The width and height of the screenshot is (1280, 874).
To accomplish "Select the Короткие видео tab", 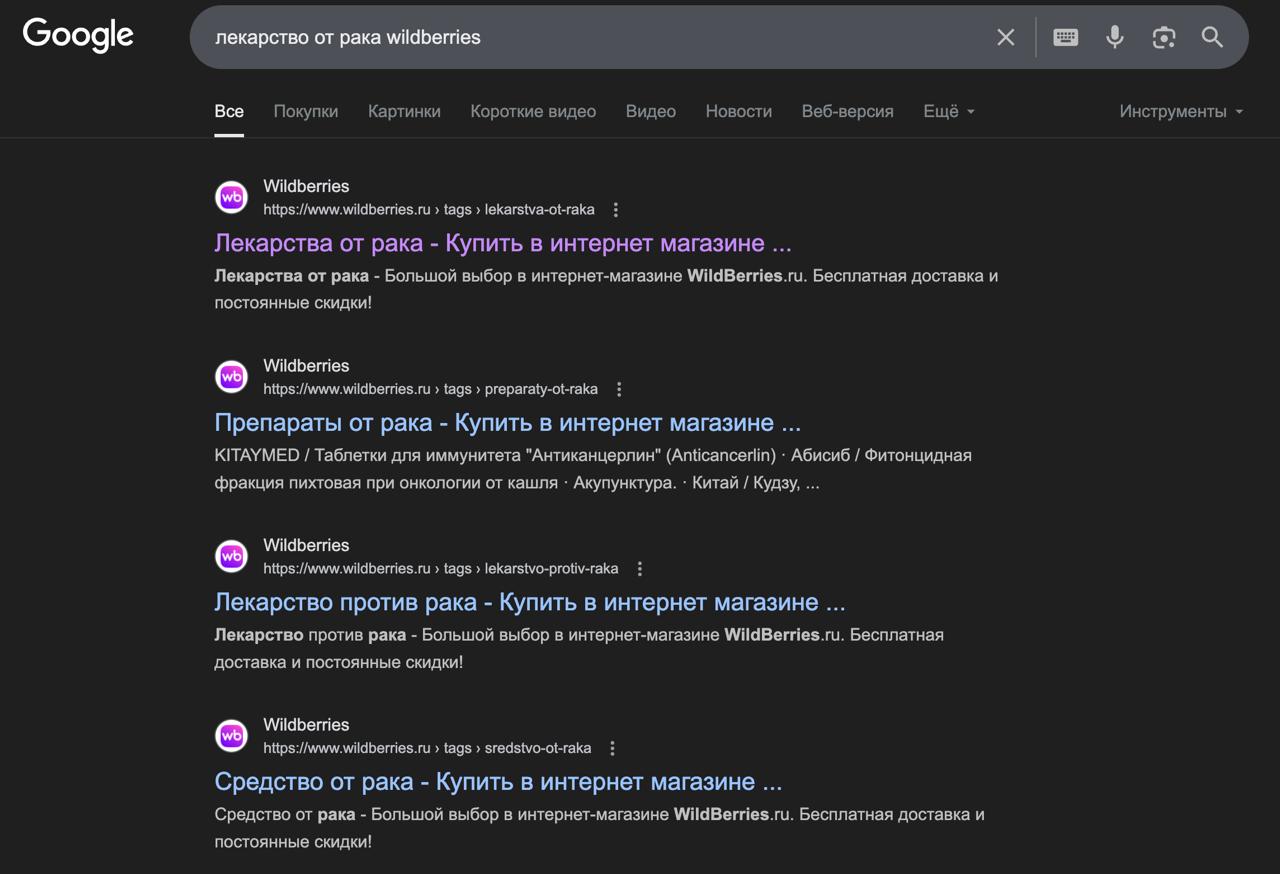I will tap(533, 111).
